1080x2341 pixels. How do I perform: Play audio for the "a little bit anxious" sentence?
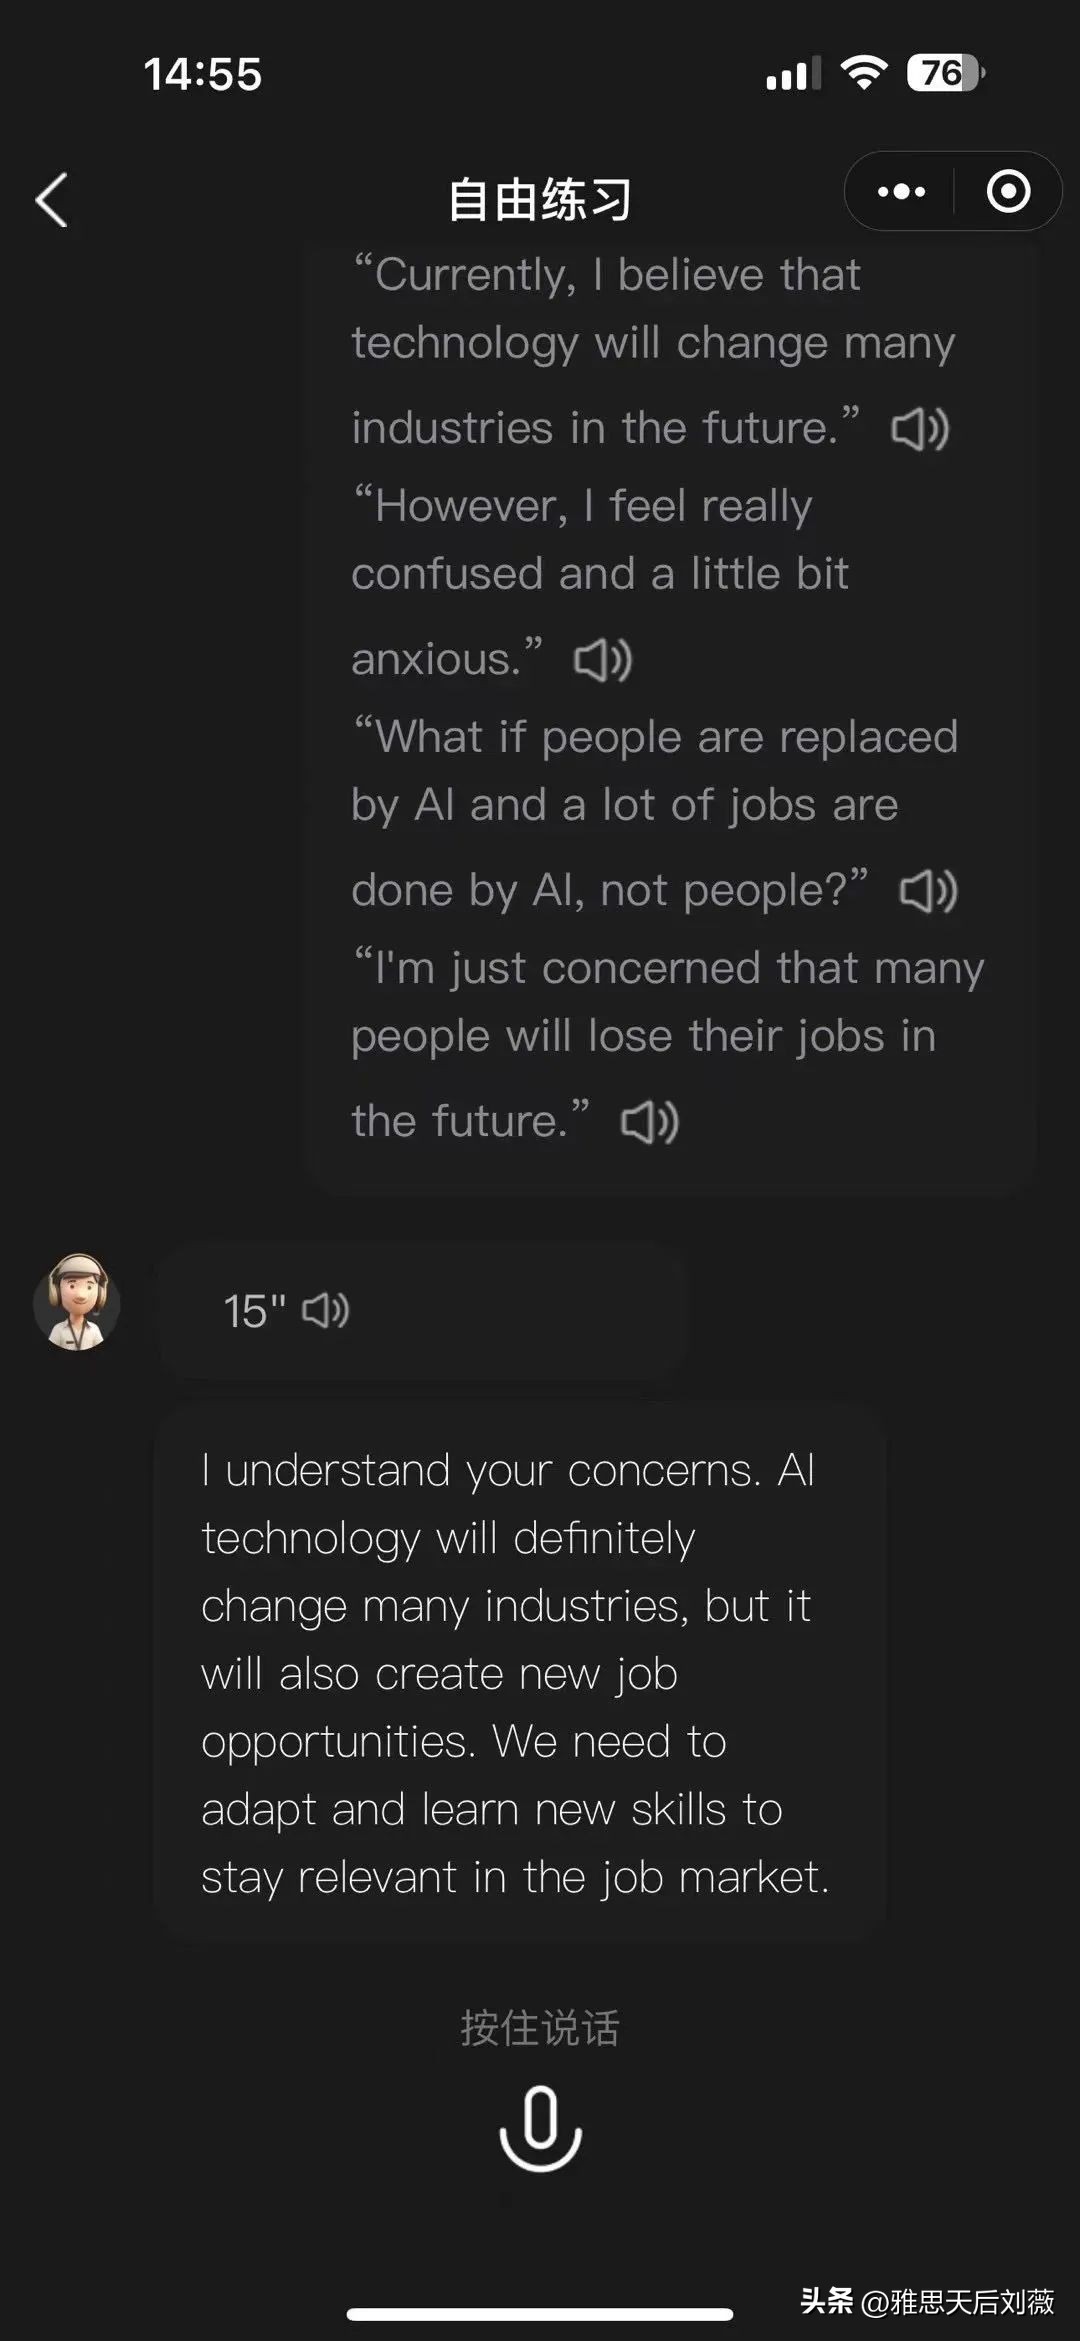click(605, 660)
